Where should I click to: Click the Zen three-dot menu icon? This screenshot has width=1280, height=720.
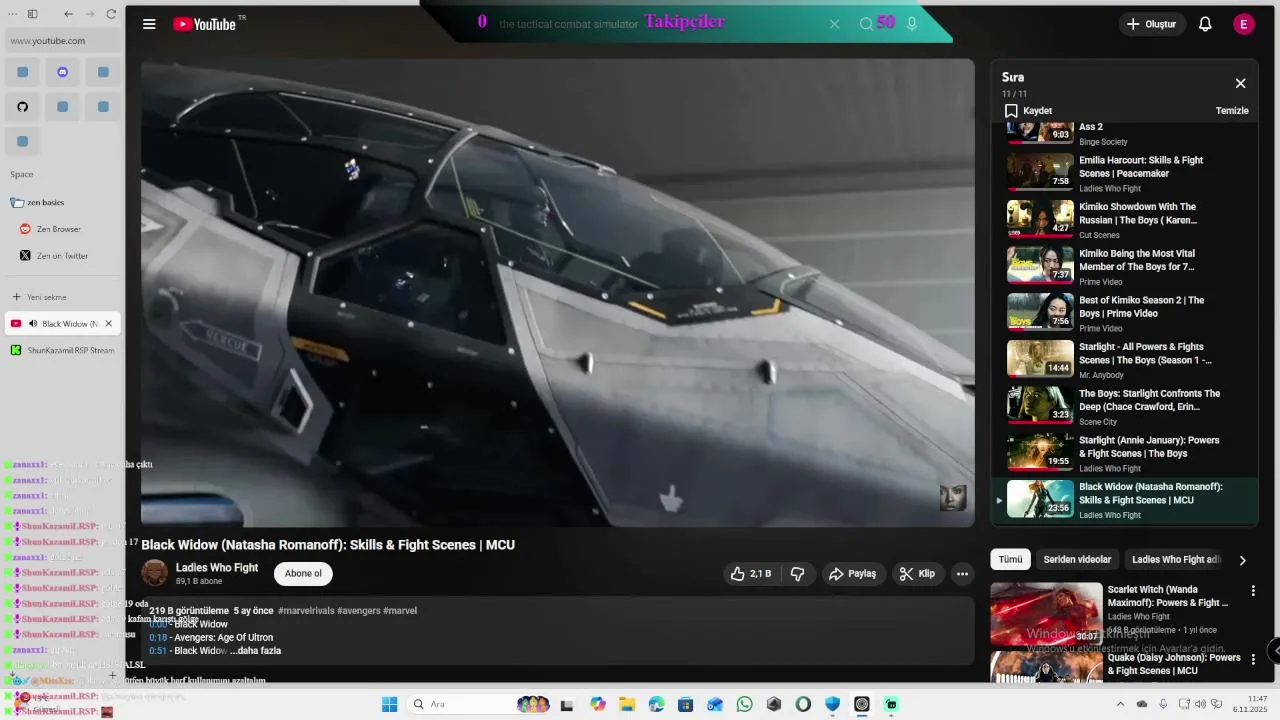point(12,14)
